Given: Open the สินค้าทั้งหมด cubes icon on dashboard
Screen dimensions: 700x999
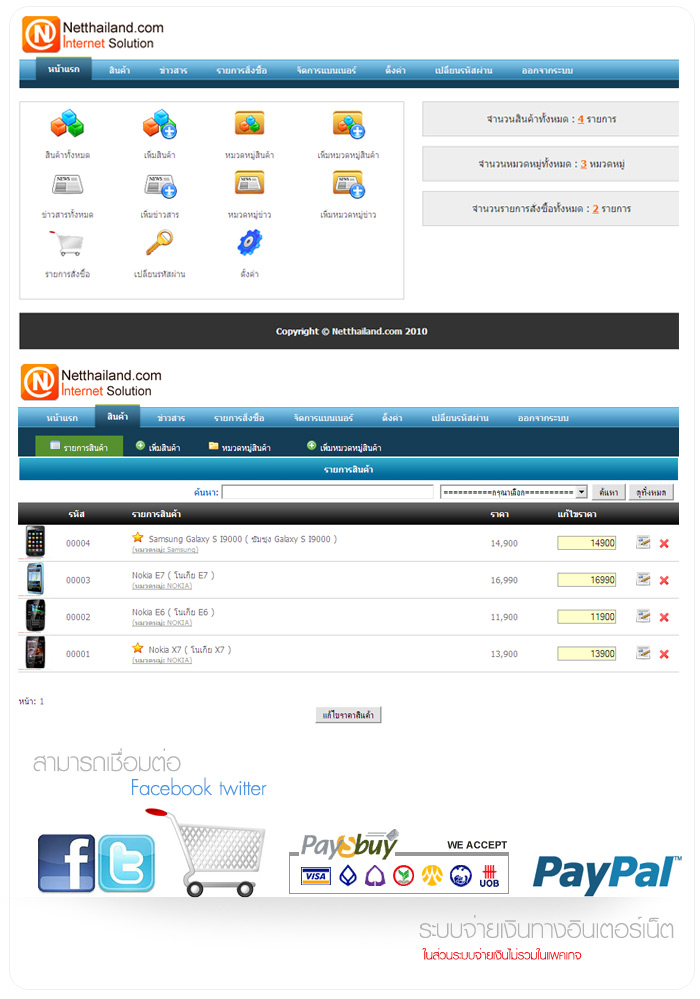Looking at the screenshot, I should click(x=68, y=124).
